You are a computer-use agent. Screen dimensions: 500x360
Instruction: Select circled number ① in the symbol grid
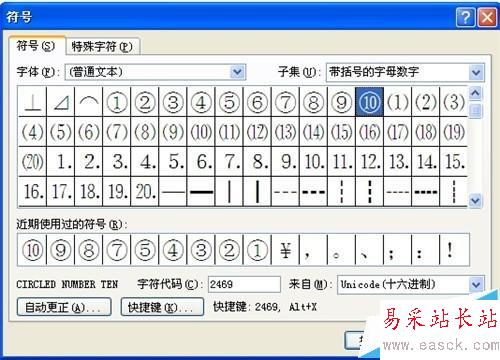tap(117, 102)
